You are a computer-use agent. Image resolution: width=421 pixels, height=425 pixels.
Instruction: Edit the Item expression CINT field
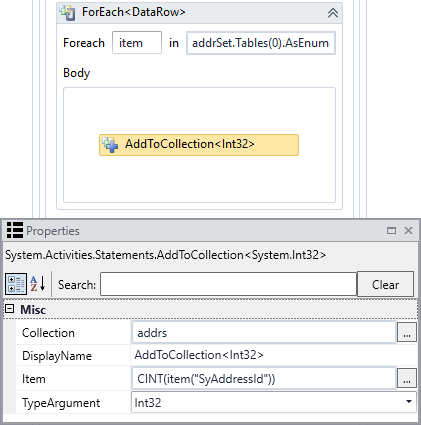[x=264, y=378]
